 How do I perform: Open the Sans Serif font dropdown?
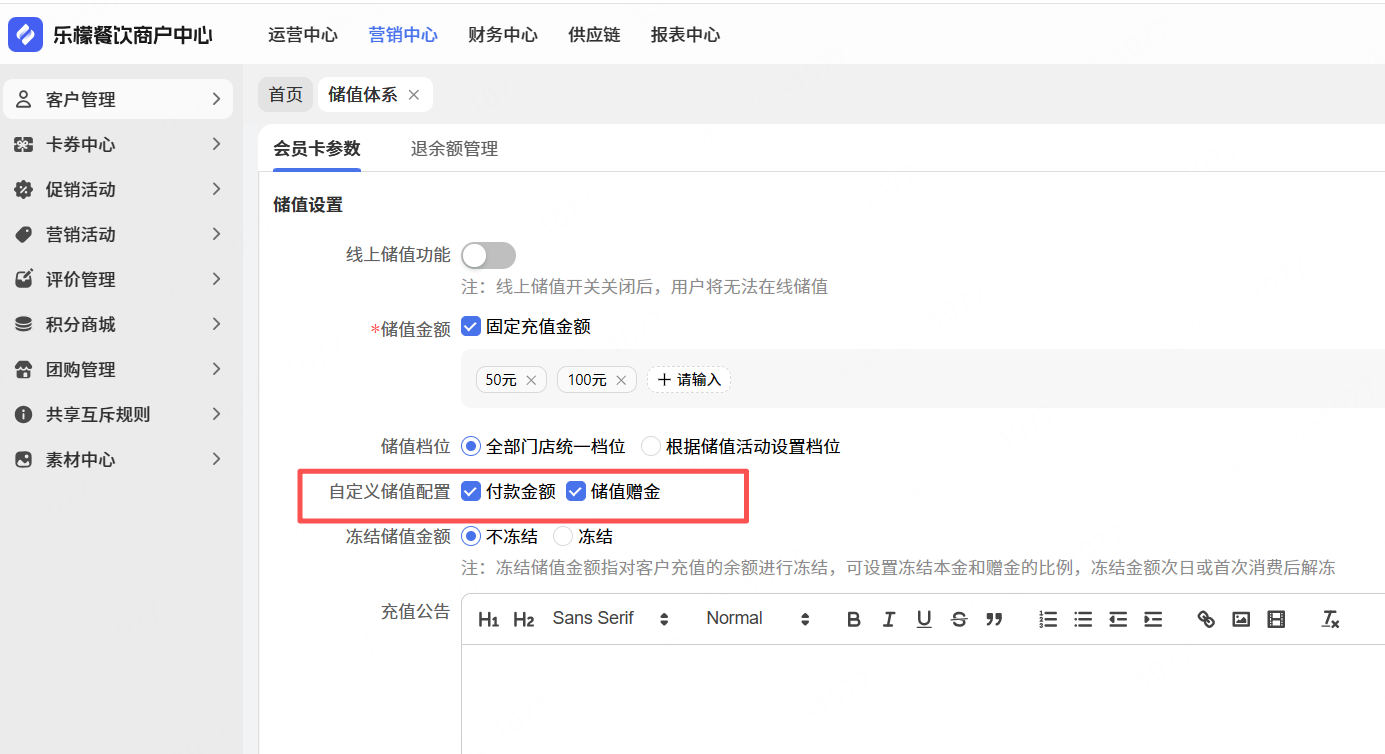pos(610,618)
